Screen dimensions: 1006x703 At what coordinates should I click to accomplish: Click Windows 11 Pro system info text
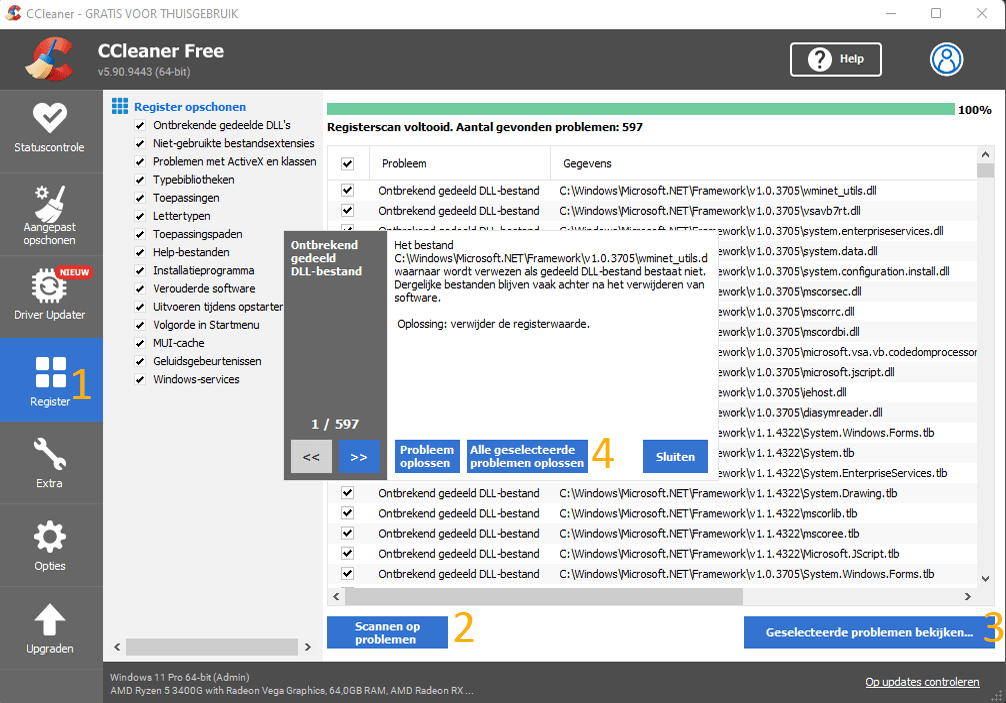(180, 677)
